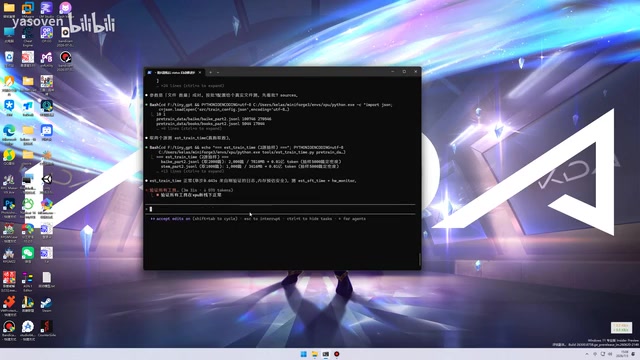640x360 pixels.
Task: Add a new terminal tab with plus
Action: [x=211, y=72]
